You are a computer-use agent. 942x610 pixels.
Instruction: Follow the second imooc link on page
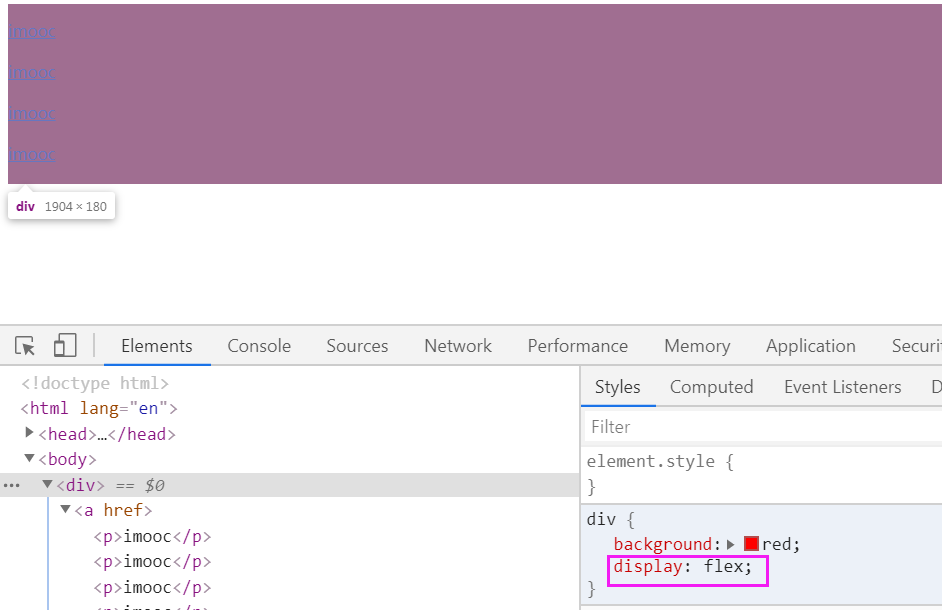point(32,72)
